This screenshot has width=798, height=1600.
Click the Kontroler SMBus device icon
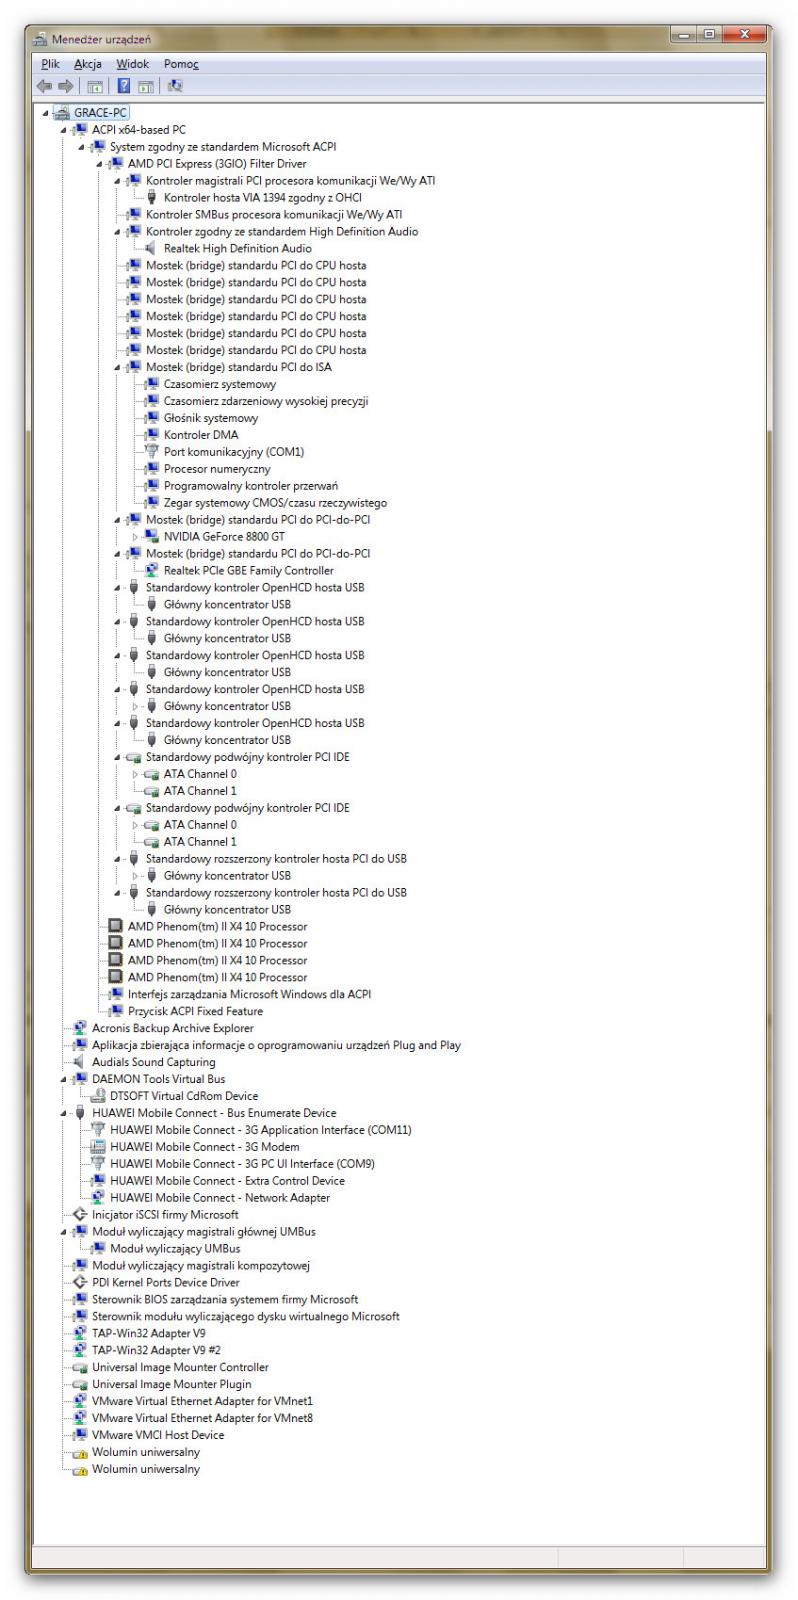tap(134, 215)
